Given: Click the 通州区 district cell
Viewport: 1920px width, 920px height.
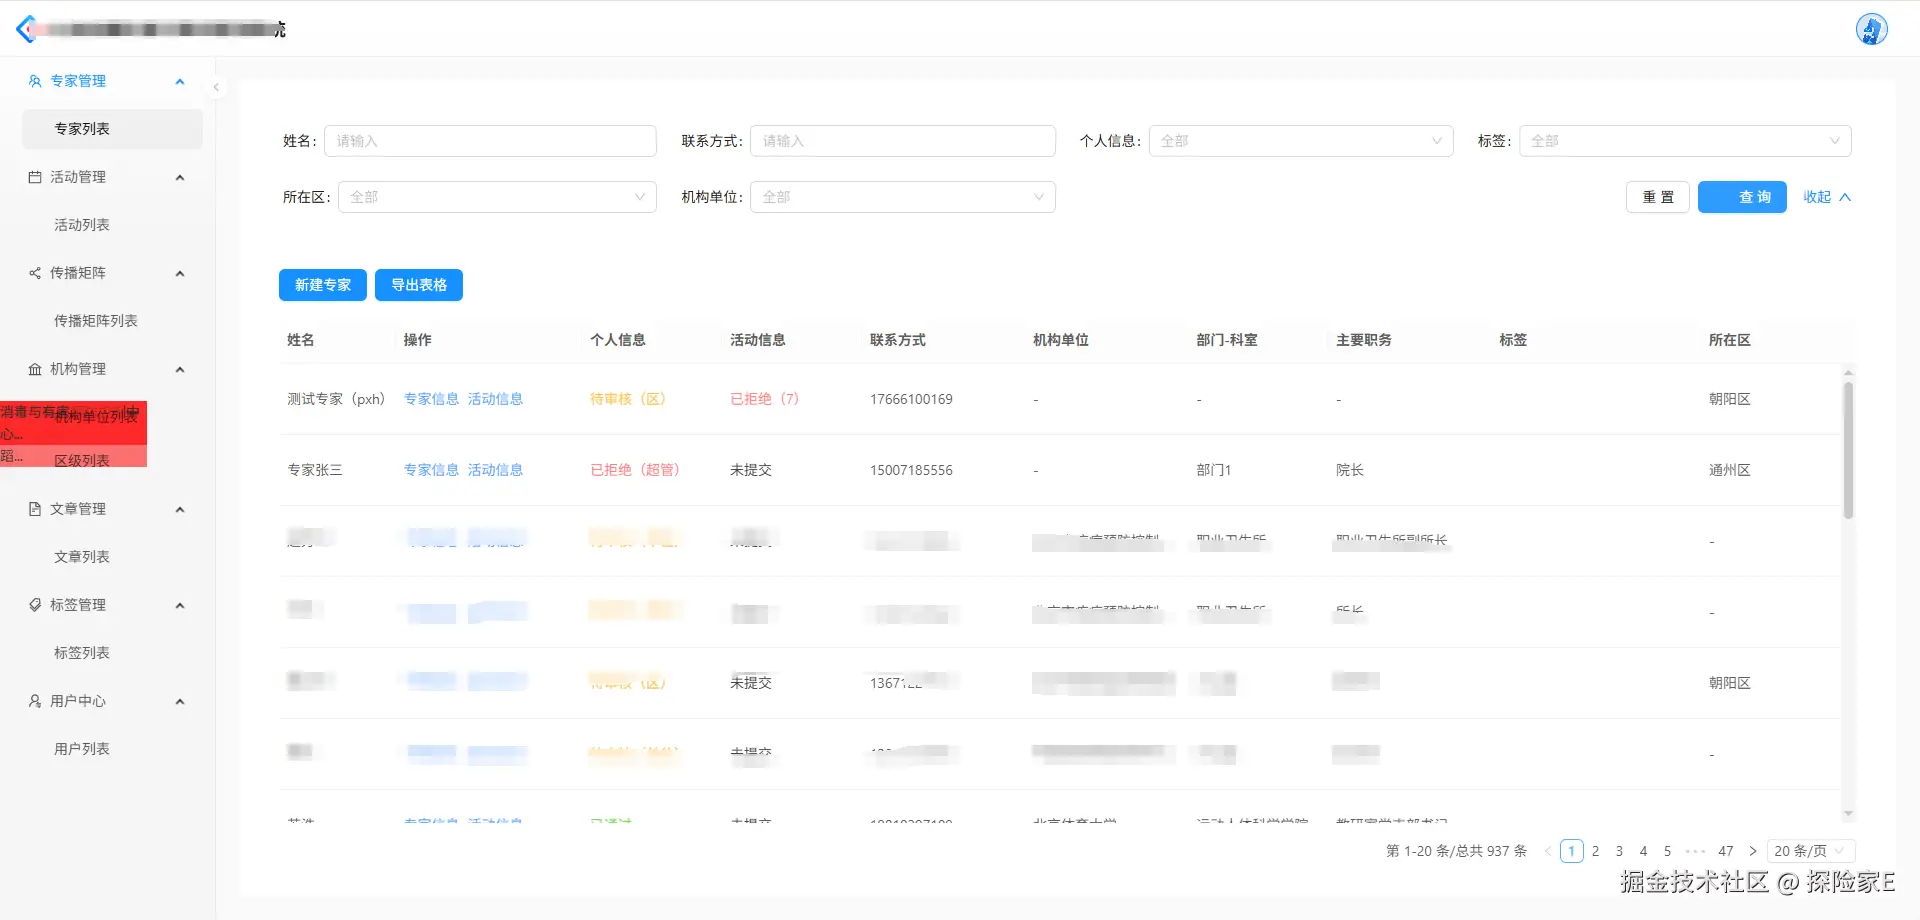Looking at the screenshot, I should click(x=1730, y=470).
